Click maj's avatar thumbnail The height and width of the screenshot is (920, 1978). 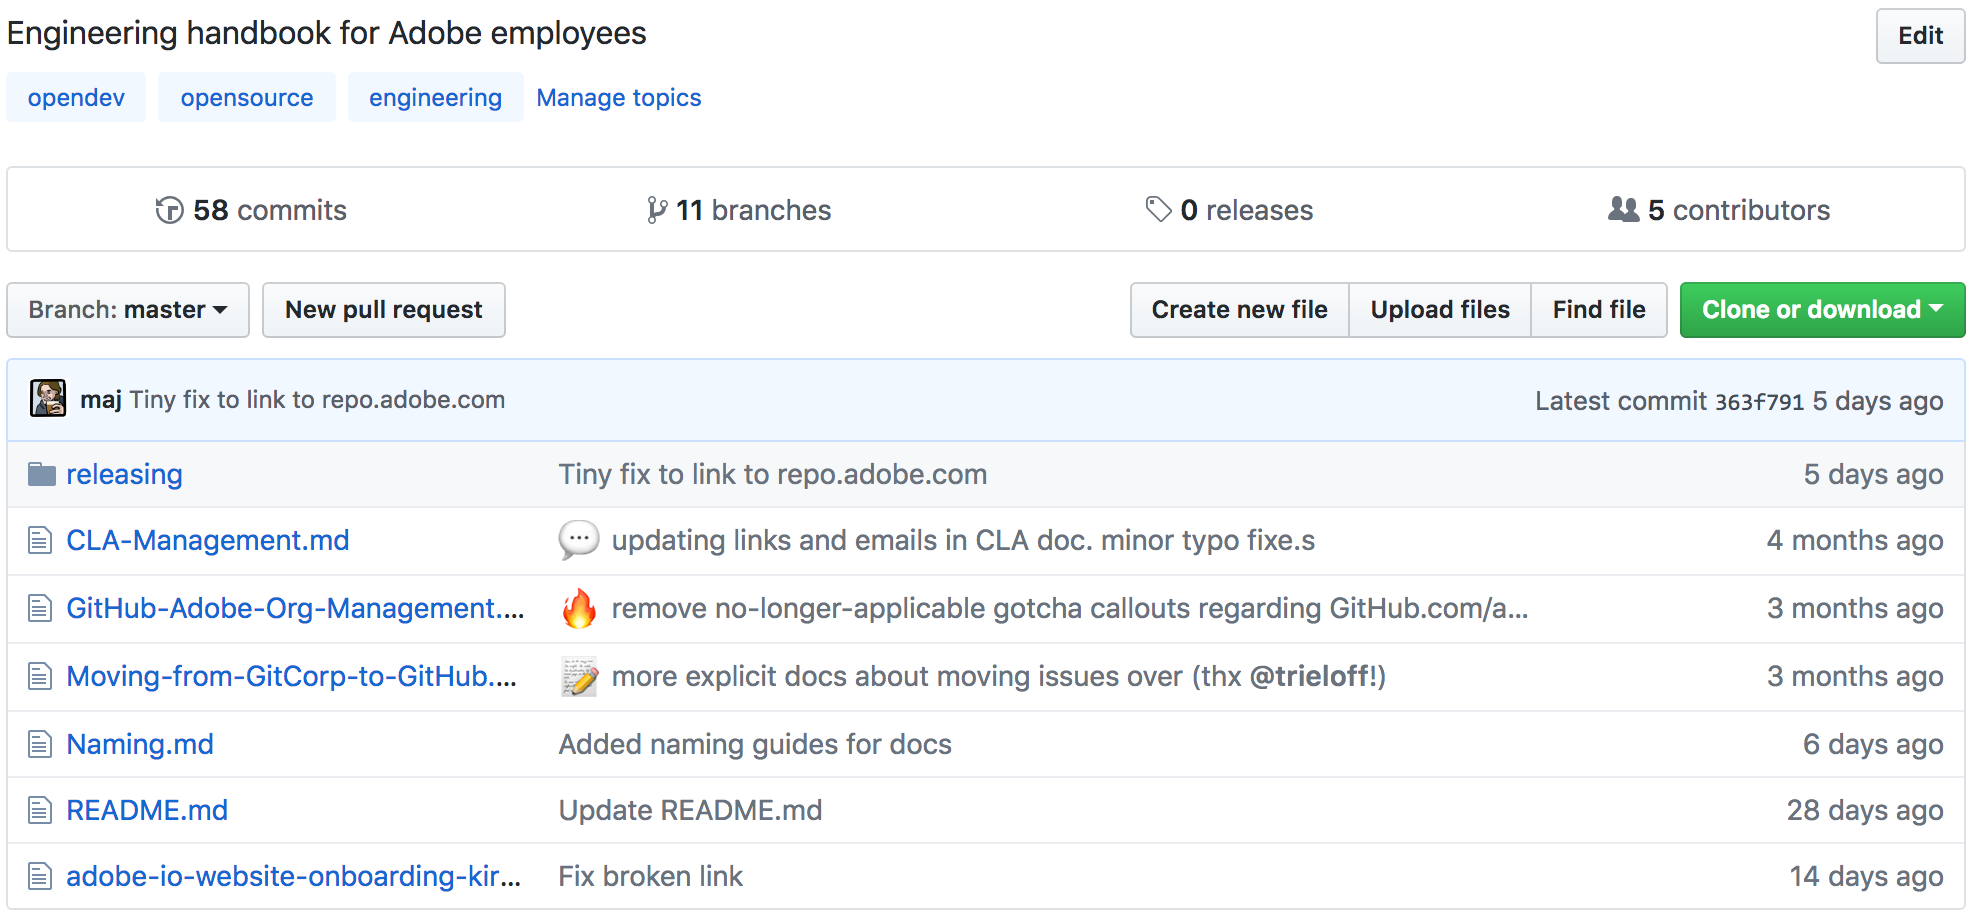click(48, 398)
